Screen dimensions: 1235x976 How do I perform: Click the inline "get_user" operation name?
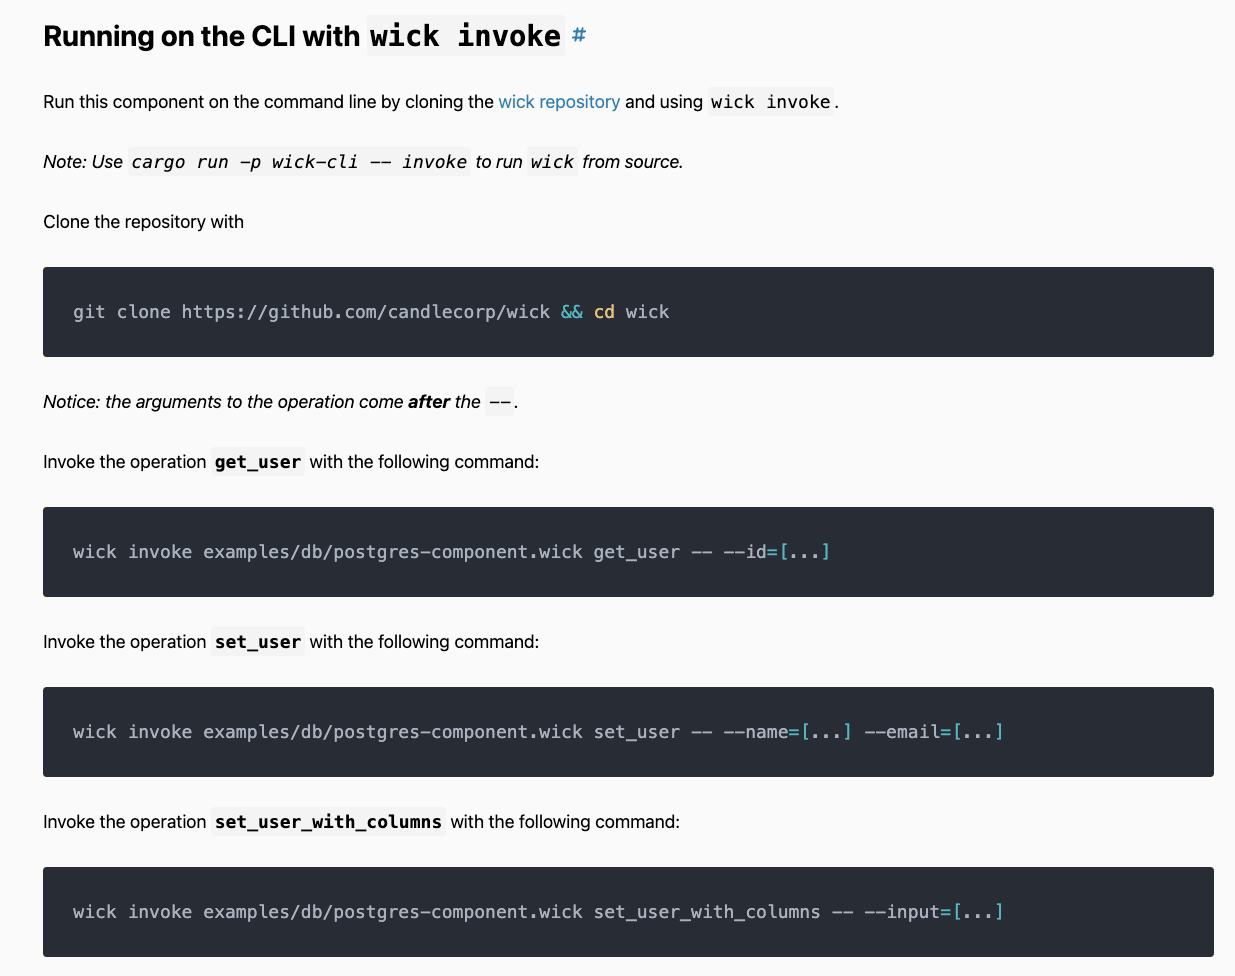[x=258, y=462]
